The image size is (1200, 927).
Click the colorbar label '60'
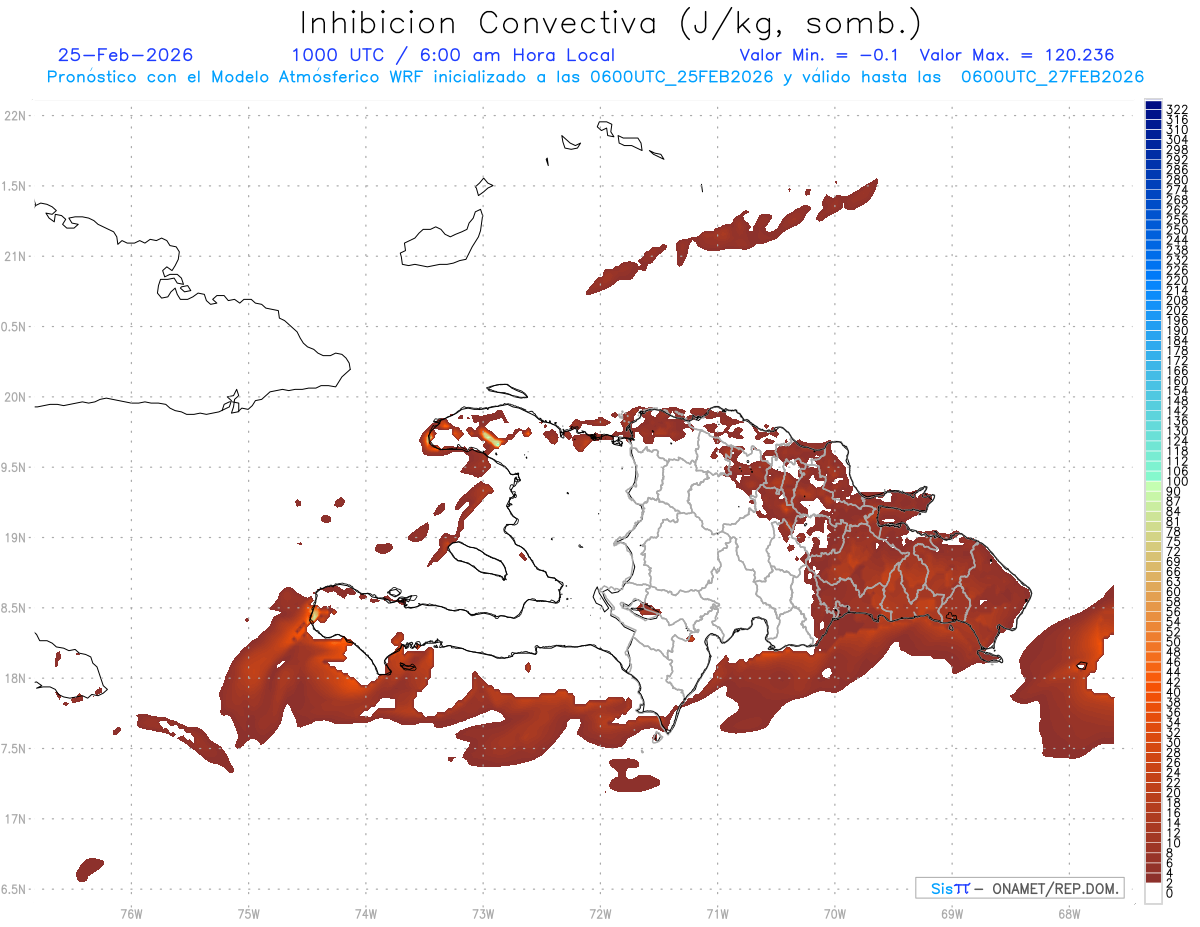coord(1174,591)
